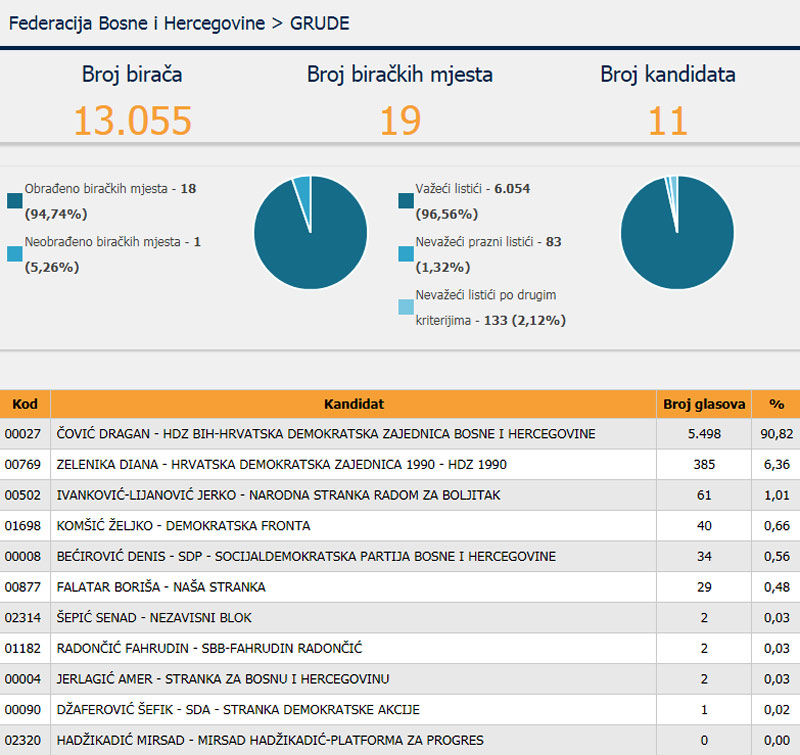The height and width of the screenshot is (755, 800).
Task: Select the IVANKOVIĆ-LIJANOVIĆ JERKO candidate row
Action: tap(400, 495)
